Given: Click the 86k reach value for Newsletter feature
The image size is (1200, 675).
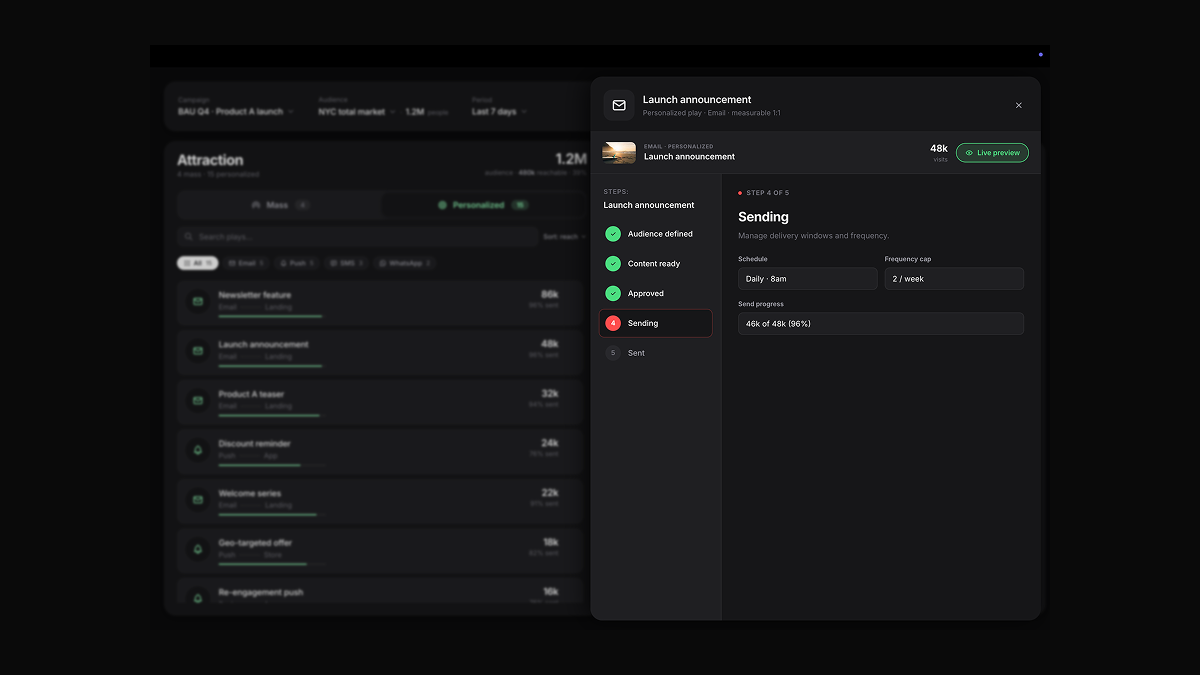Looking at the screenshot, I should click(549, 295).
